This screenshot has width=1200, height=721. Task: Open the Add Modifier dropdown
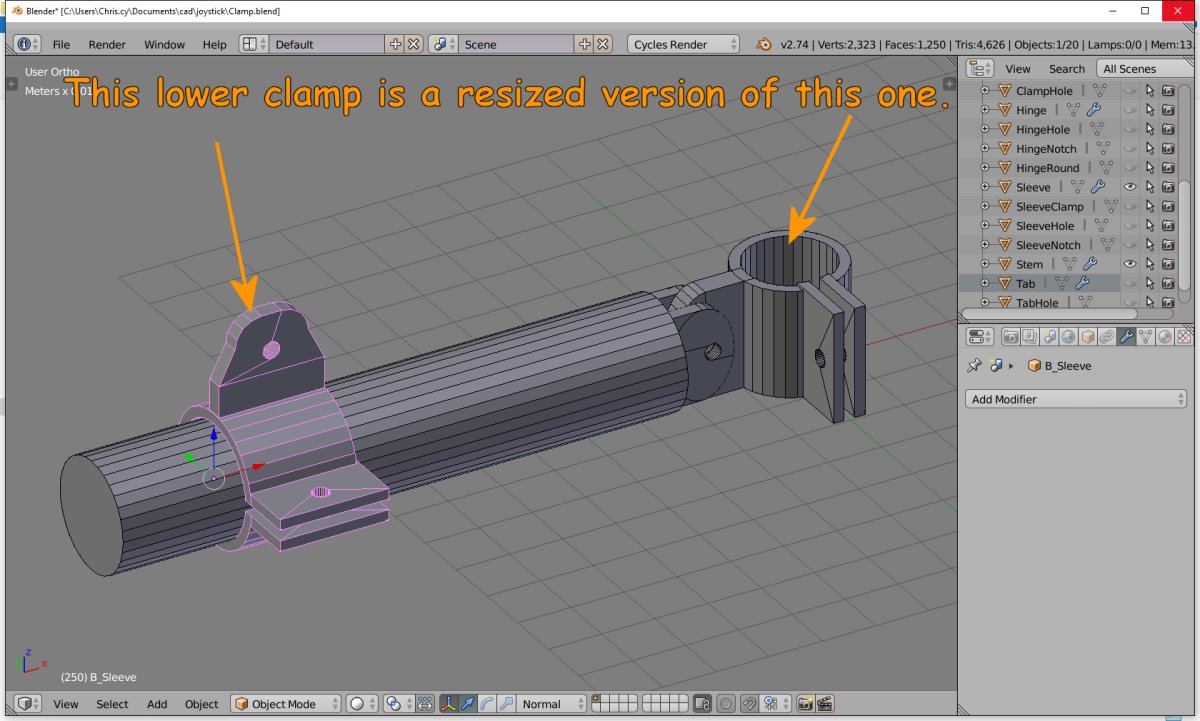click(x=1076, y=399)
